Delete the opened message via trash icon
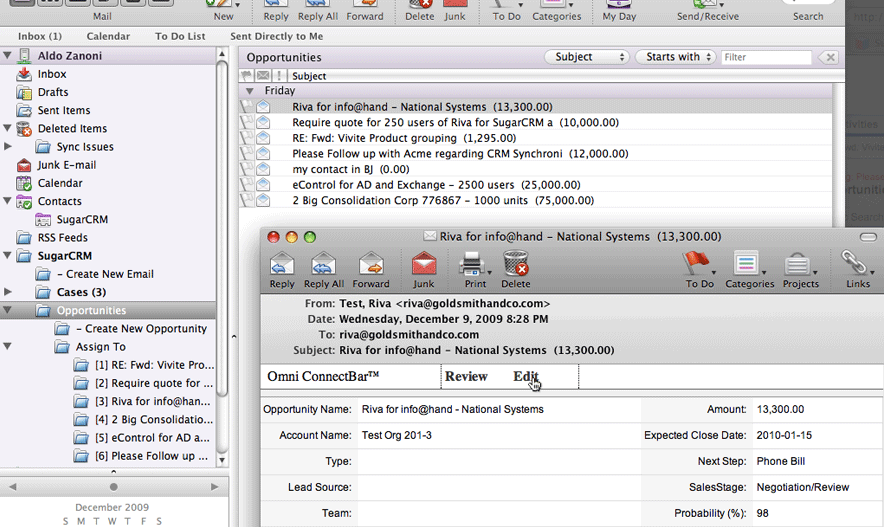Viewport: 884px width, 527px height. pyautogui.click(x=516, y=266)
